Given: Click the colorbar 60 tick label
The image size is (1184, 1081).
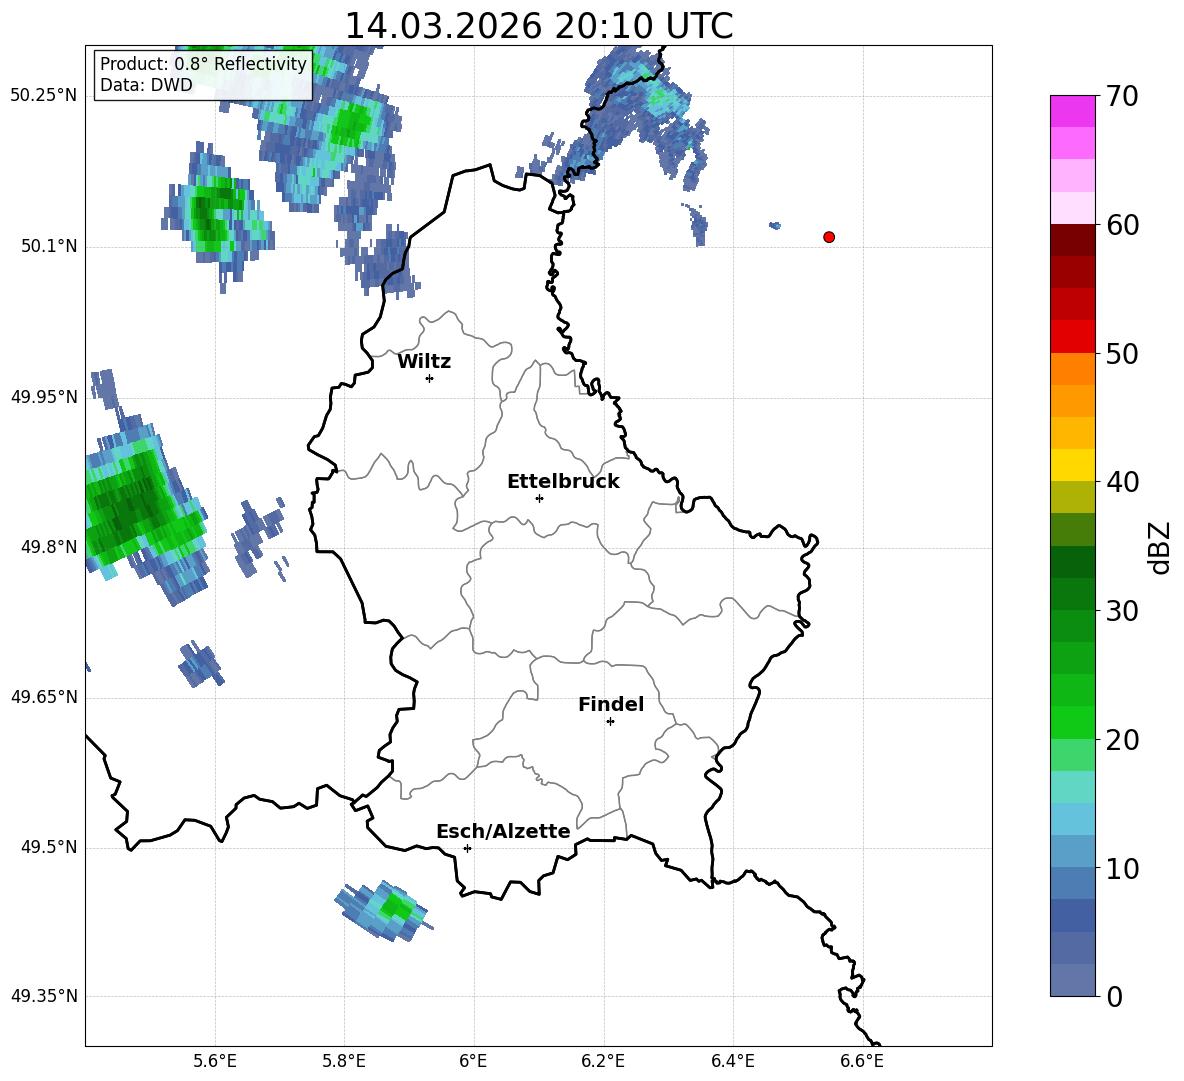Looking at the screenshot, I should click(1122, 225).
